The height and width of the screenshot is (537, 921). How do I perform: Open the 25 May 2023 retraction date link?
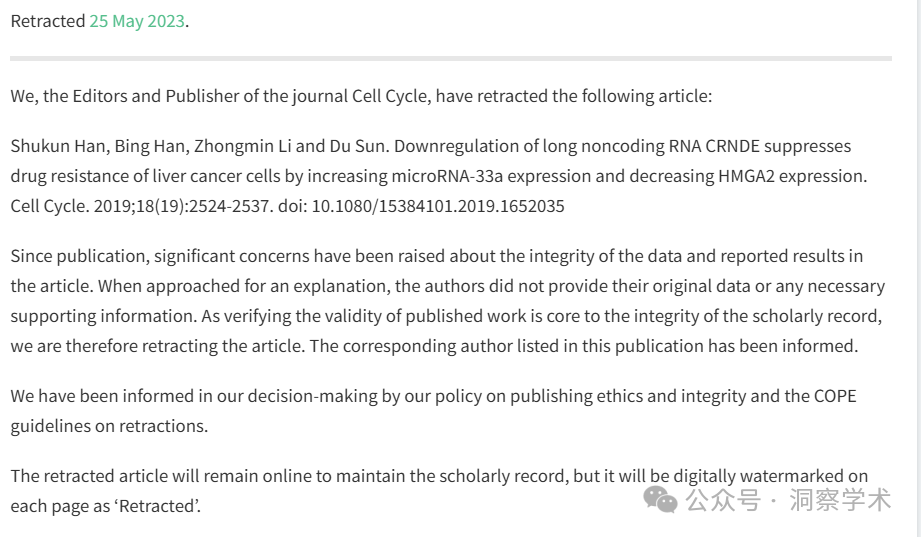pos(137,21)
